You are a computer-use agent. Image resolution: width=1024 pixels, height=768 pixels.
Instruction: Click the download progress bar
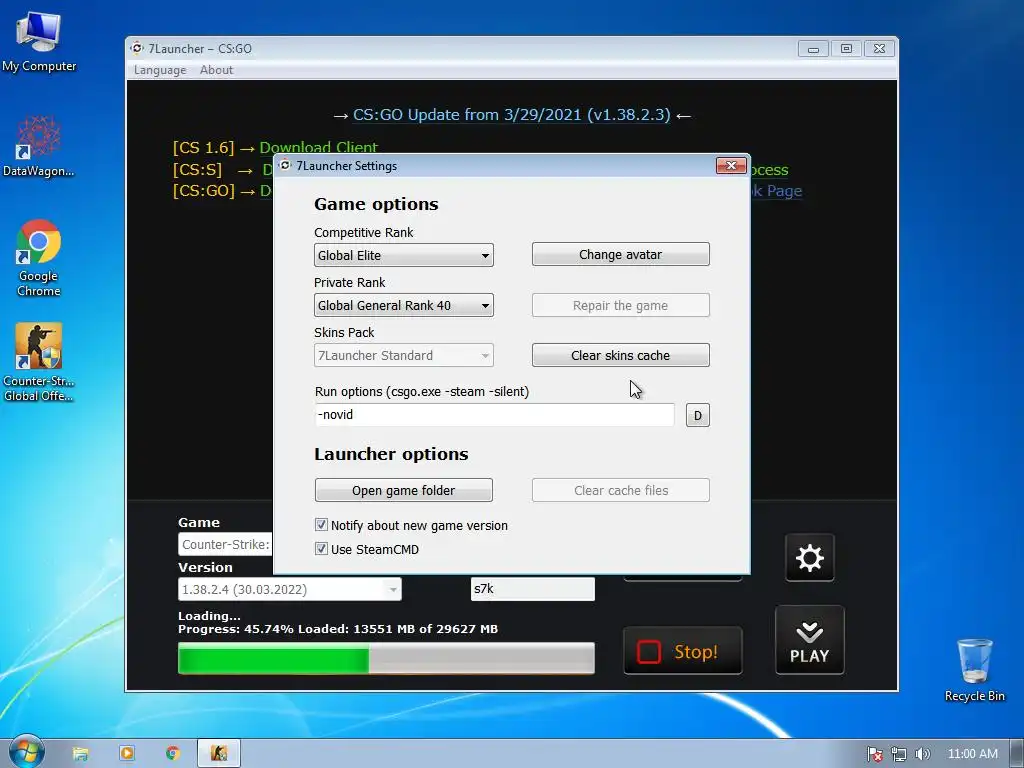tap(386, 658)
